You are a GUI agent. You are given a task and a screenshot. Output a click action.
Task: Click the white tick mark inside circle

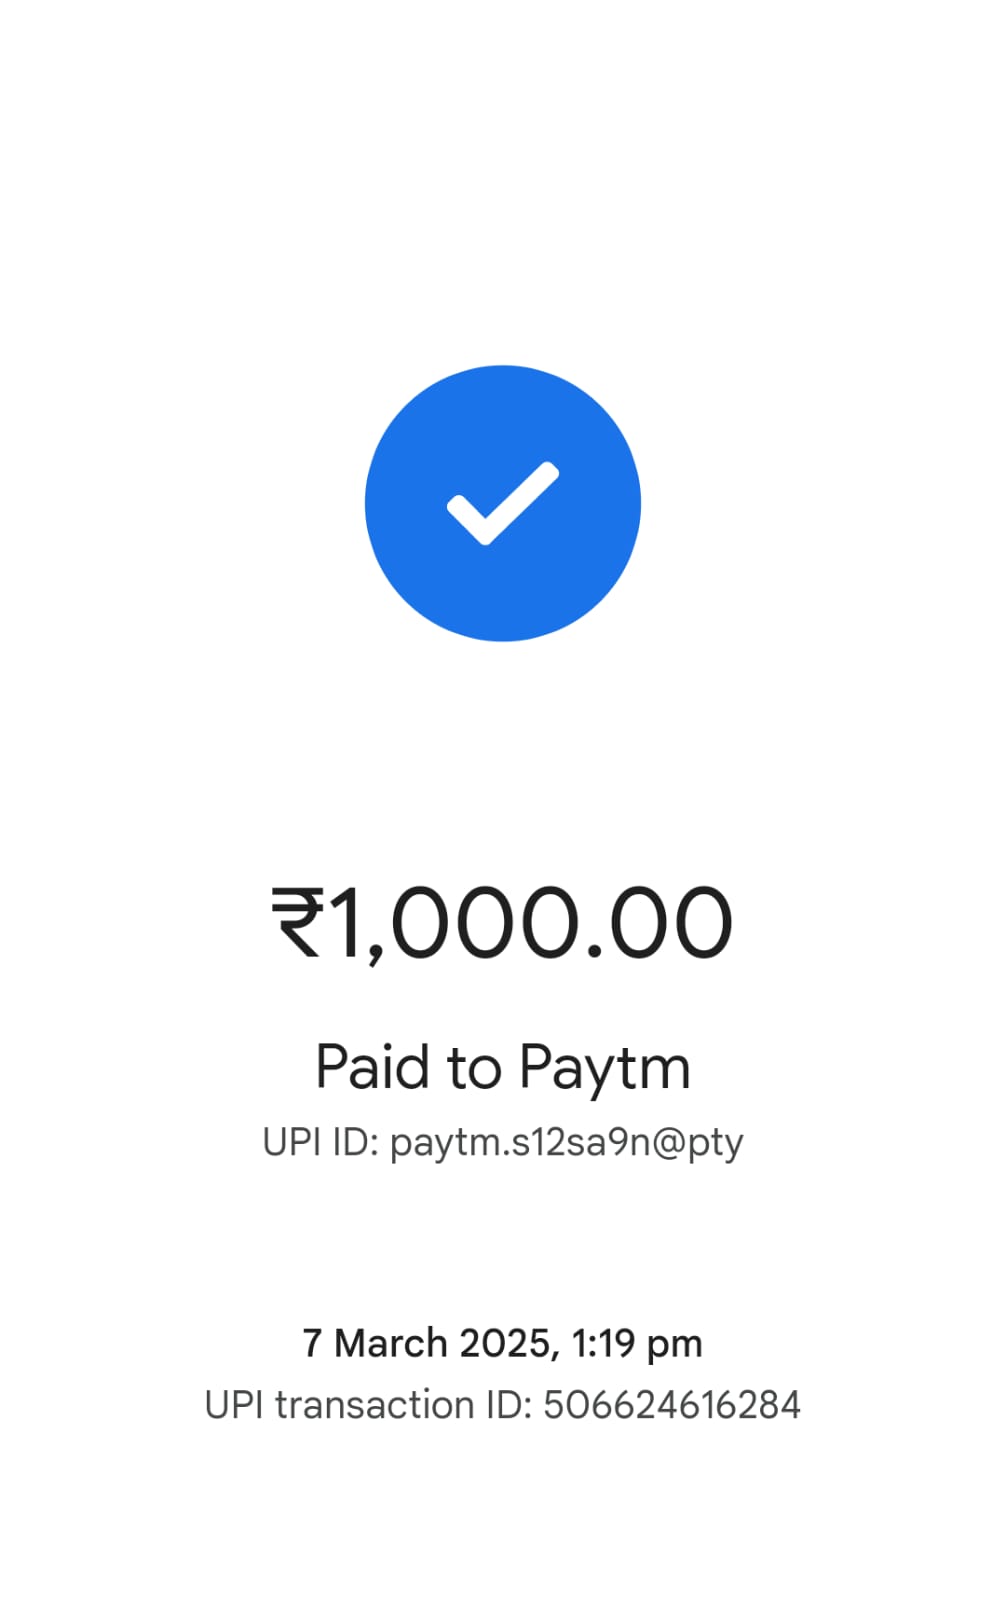pyautogui.click(x=502, y=503)
